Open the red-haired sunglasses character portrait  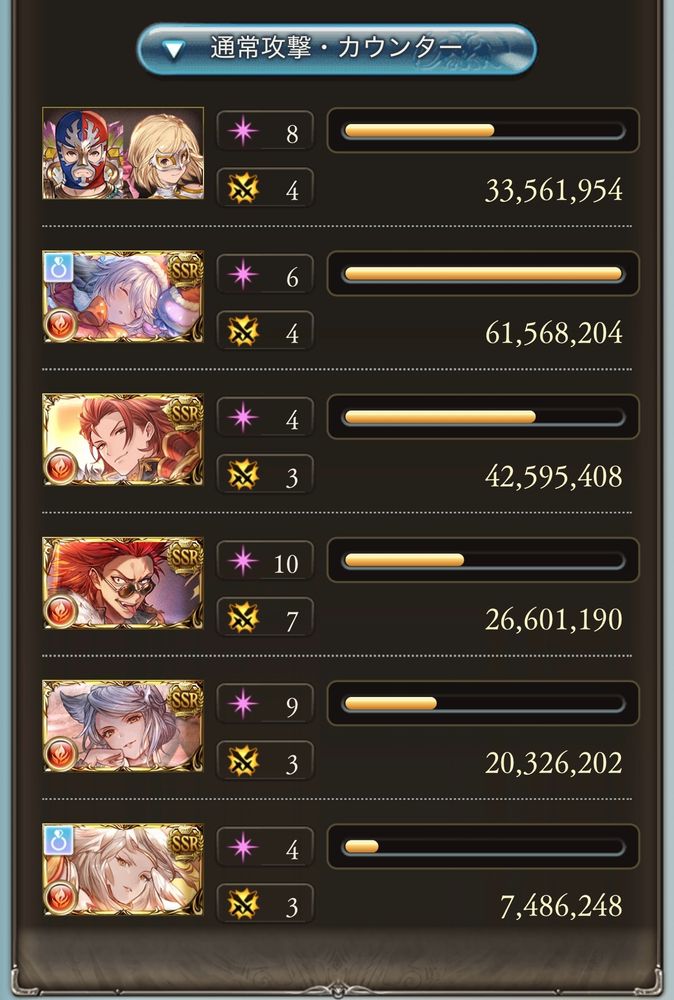point(123,583)
